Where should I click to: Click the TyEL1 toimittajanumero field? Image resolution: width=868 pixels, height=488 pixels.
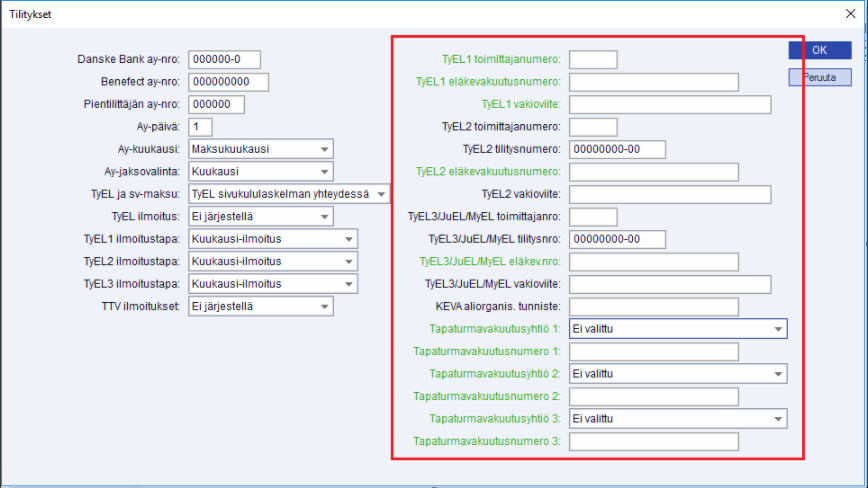(x=592, y=60)
